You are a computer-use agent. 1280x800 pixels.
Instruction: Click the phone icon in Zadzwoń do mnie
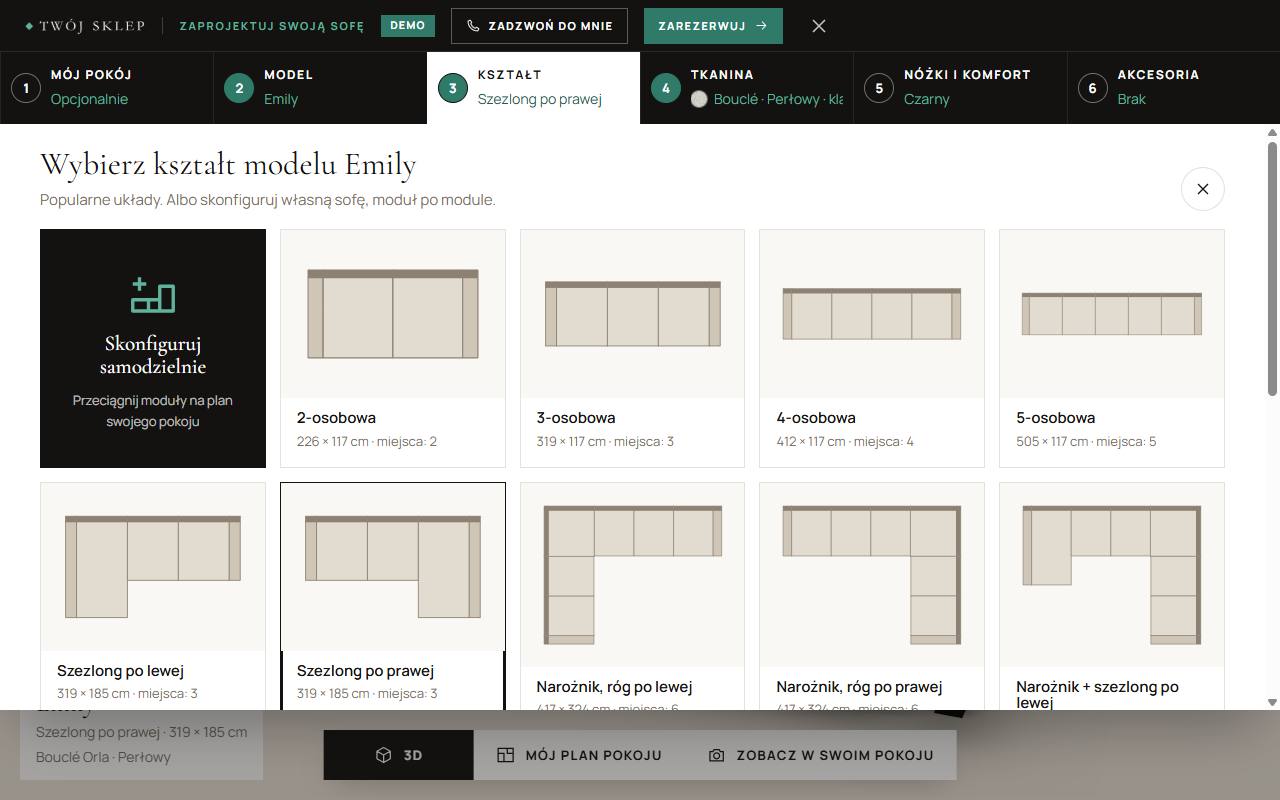(x=473, y=26)
